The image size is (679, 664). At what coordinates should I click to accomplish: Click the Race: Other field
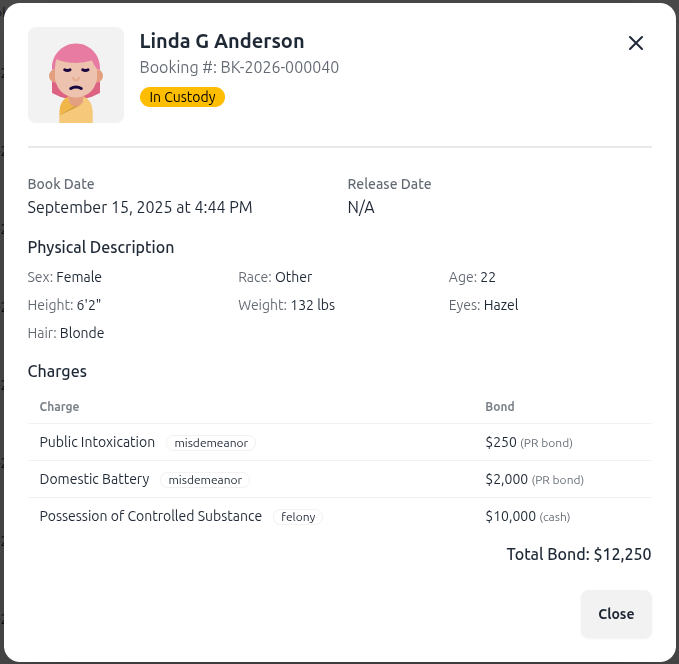tap(275, 277)
